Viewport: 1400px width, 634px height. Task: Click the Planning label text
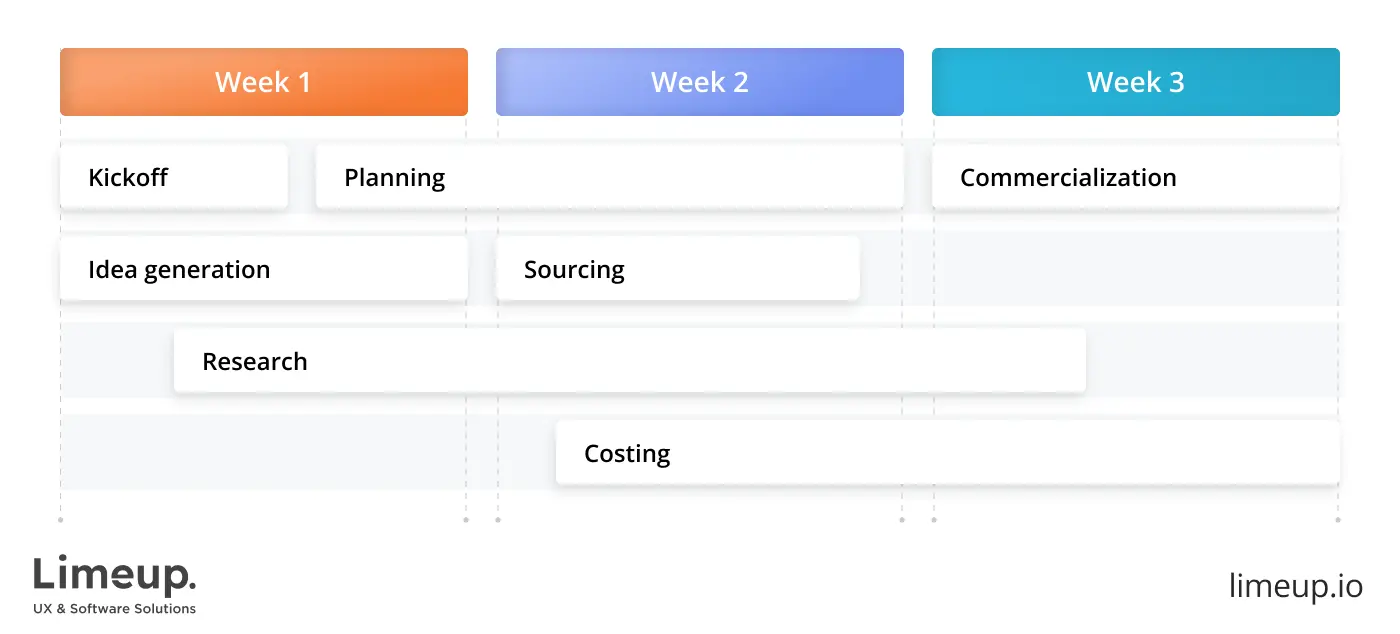(395, 178)
